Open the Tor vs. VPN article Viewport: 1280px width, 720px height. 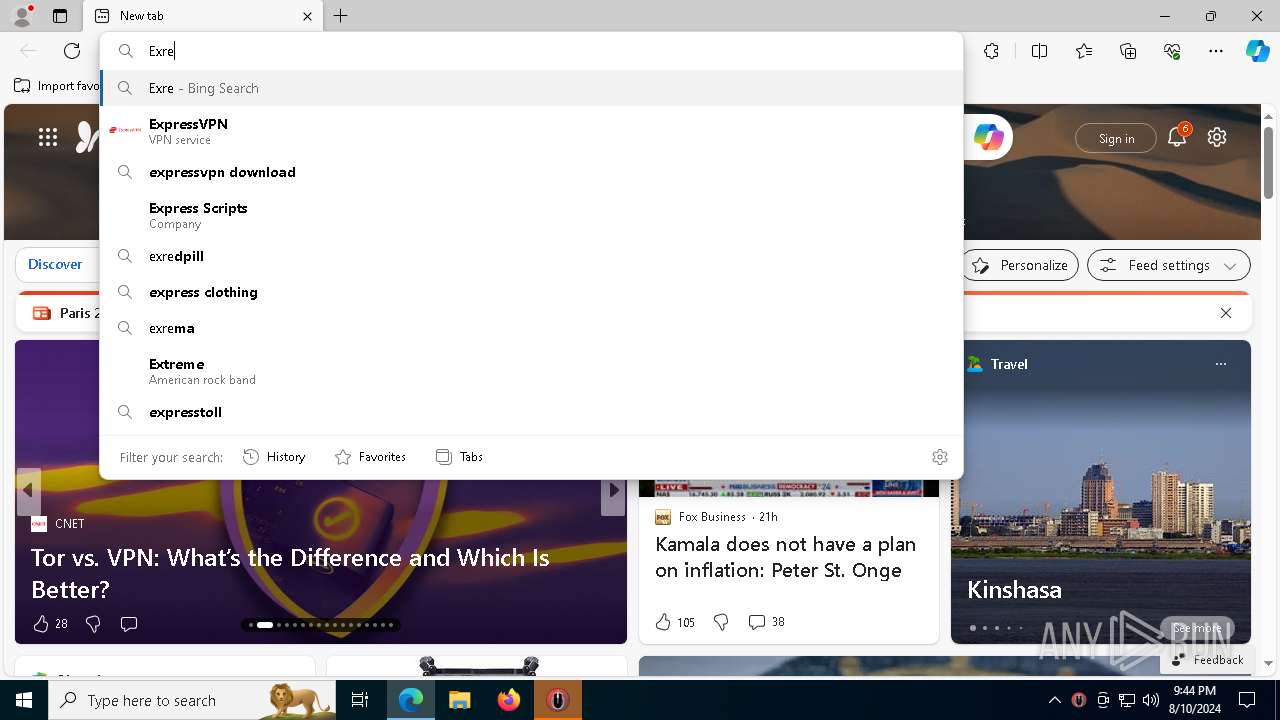pyautogui.click(x=290, y=573)
